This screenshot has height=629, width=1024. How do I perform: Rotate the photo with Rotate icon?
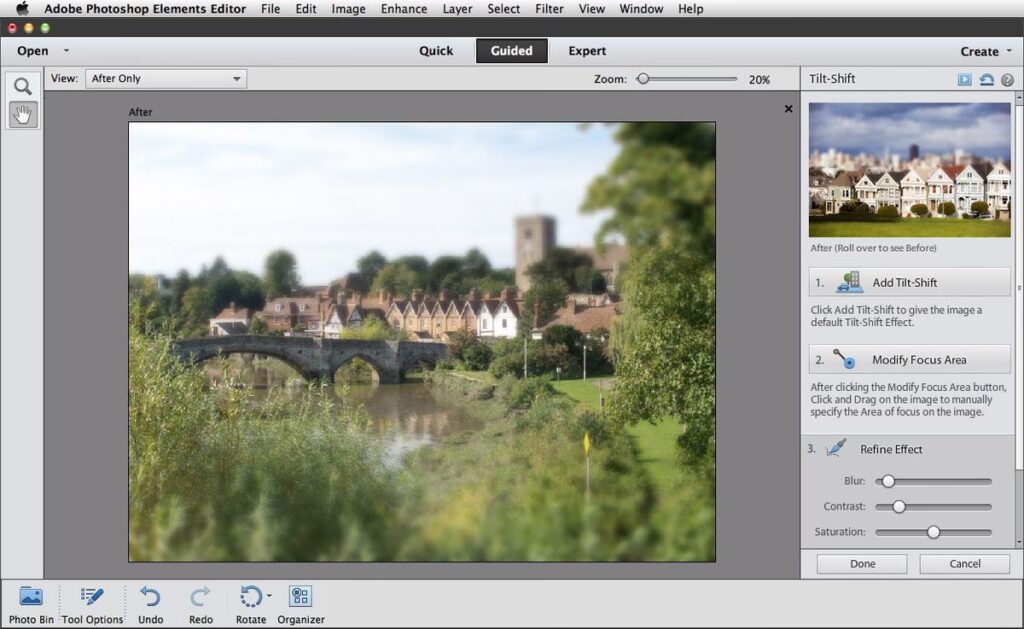coord(250,598)
